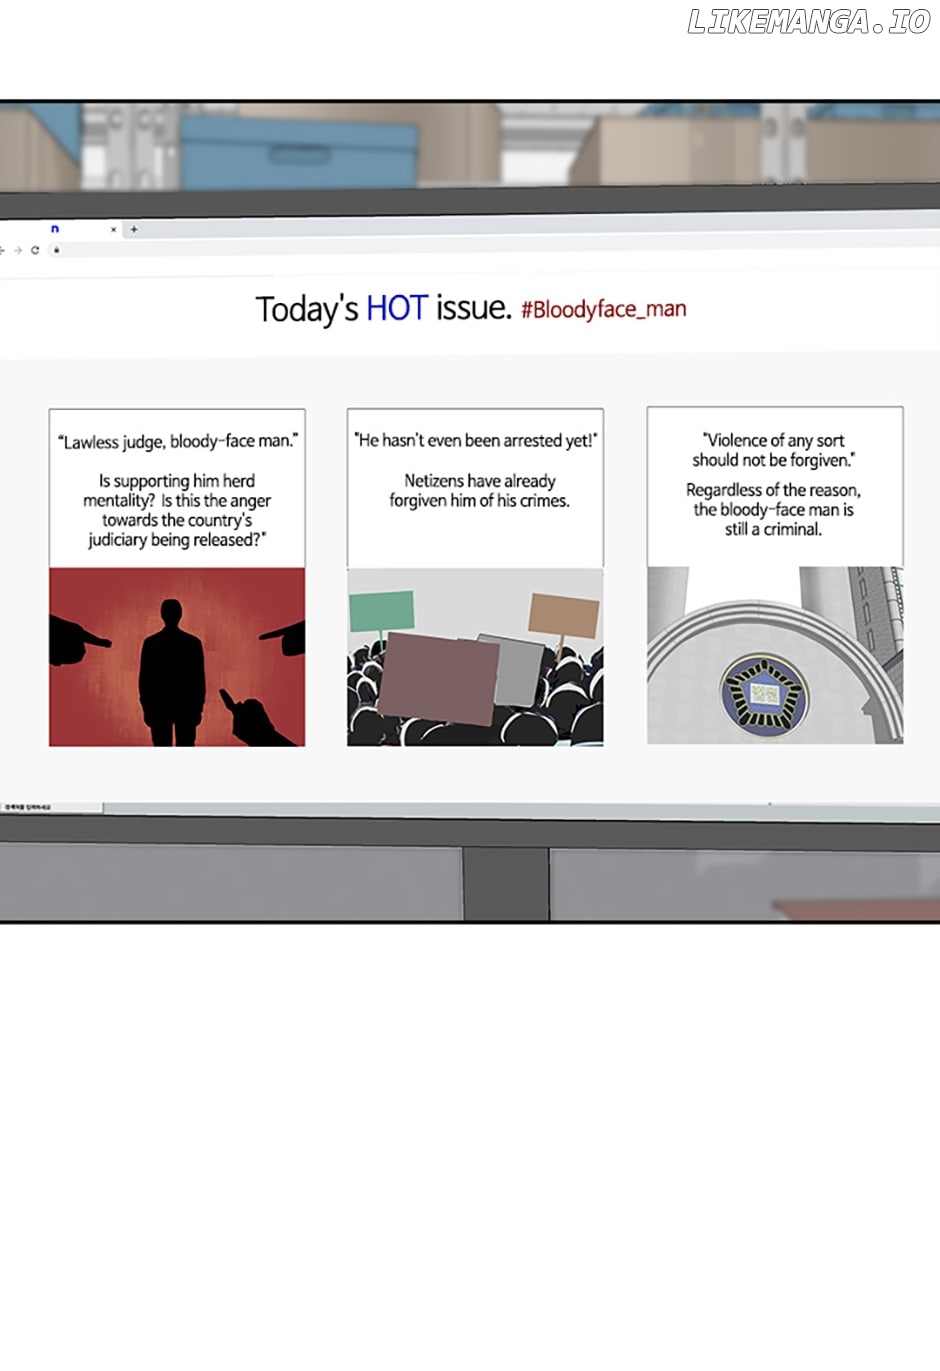This screenshot has width=940, height=1371.
Task: Click "Regardless of the reason" summary text
Action: (x=773, y=509)
